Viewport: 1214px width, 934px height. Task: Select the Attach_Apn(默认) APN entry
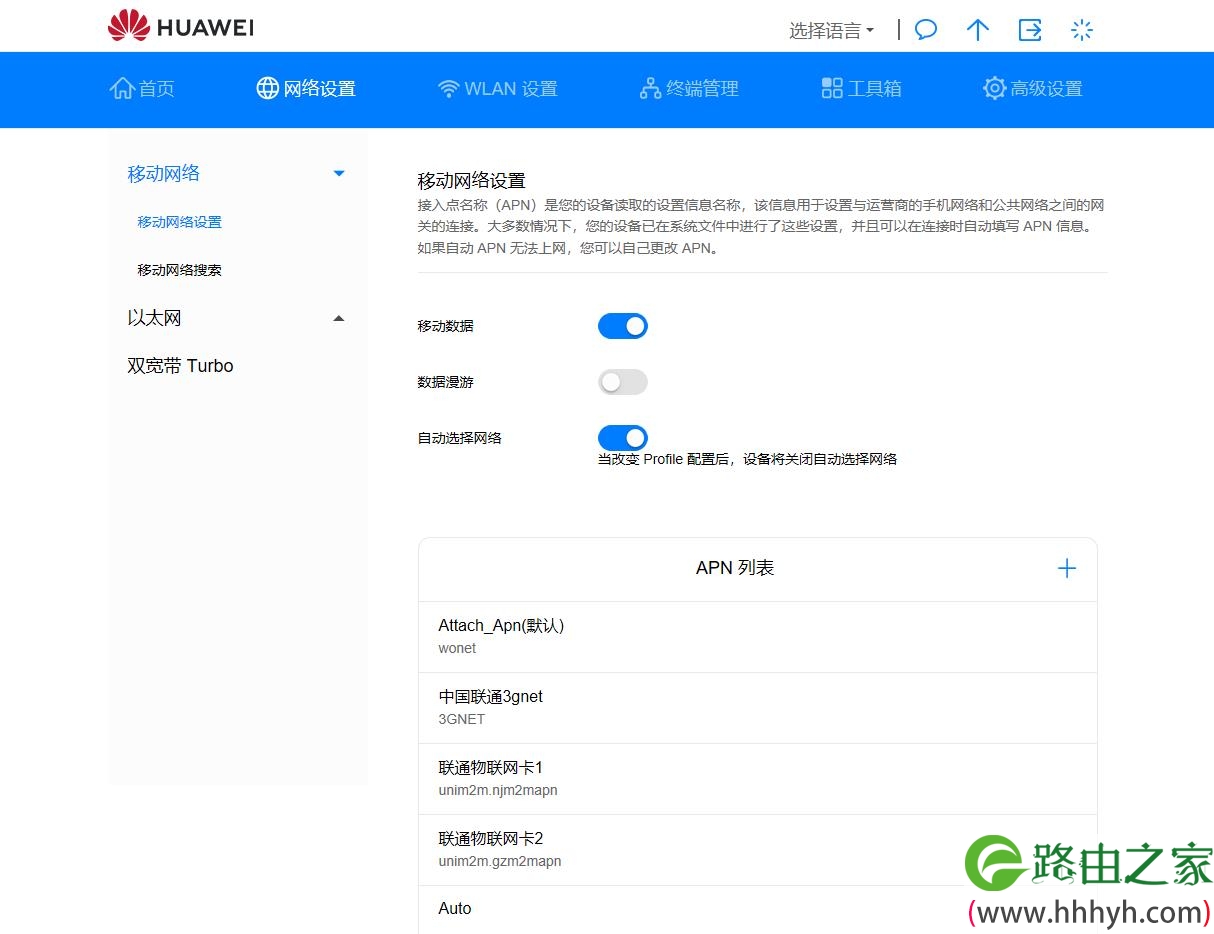(x=758, y=637)
